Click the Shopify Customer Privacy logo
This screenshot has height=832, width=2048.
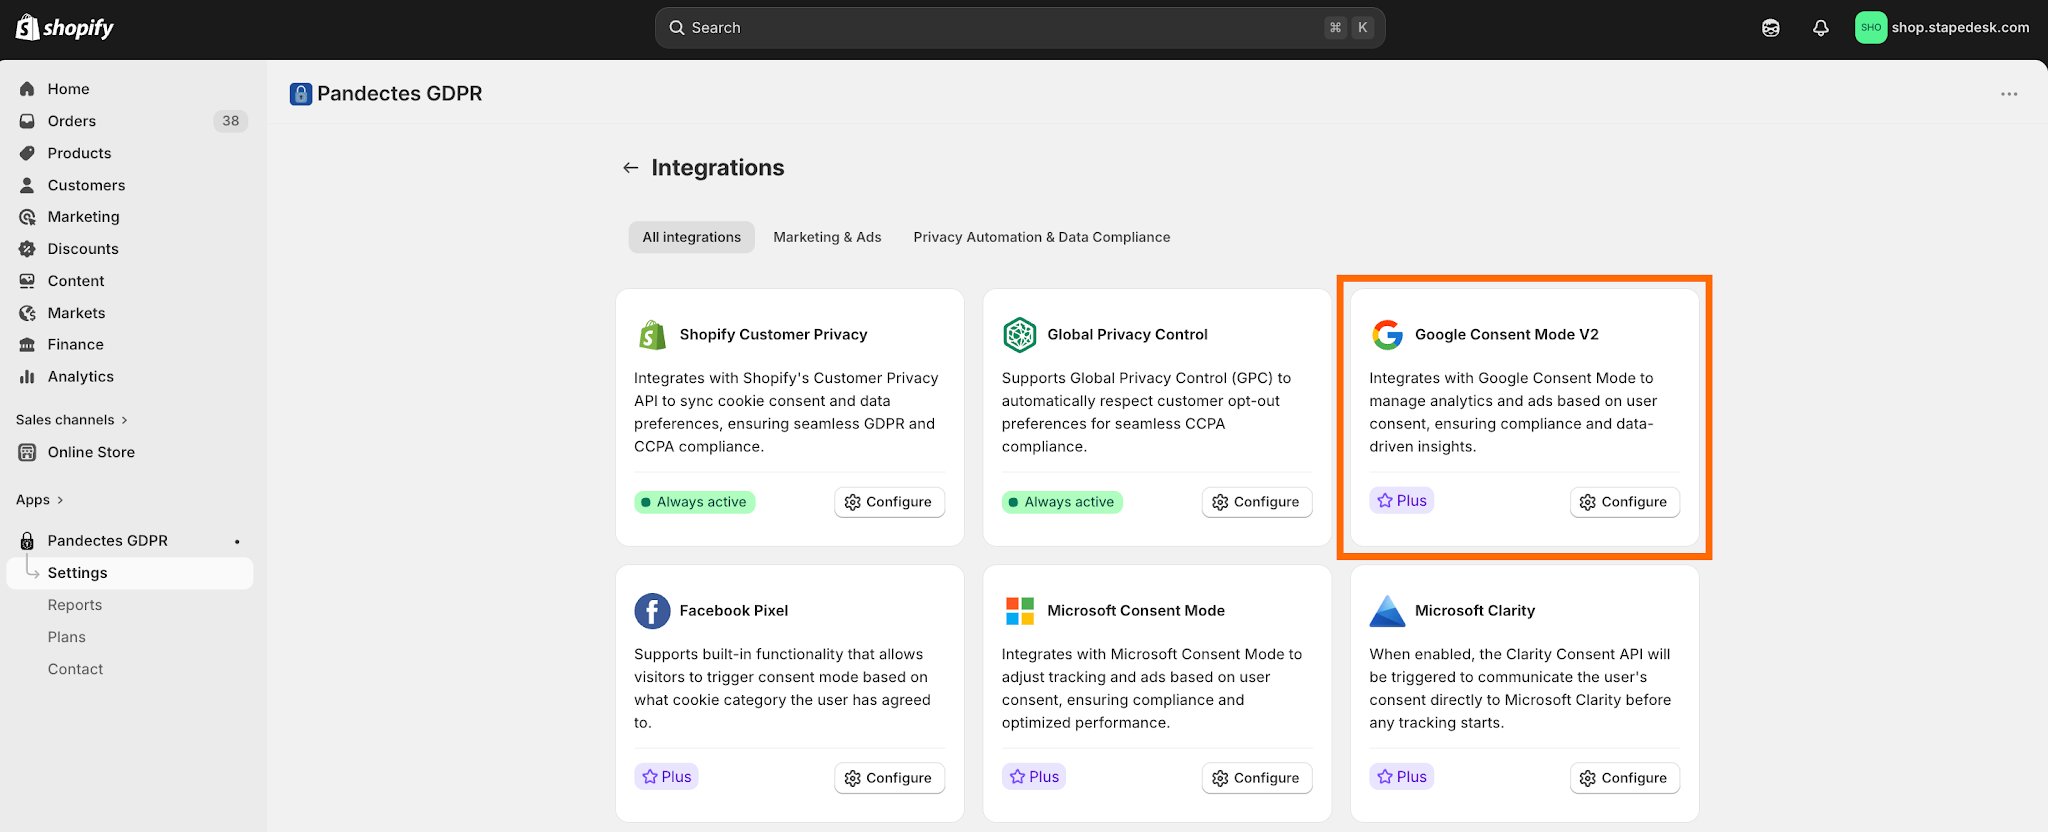(652, 335)
